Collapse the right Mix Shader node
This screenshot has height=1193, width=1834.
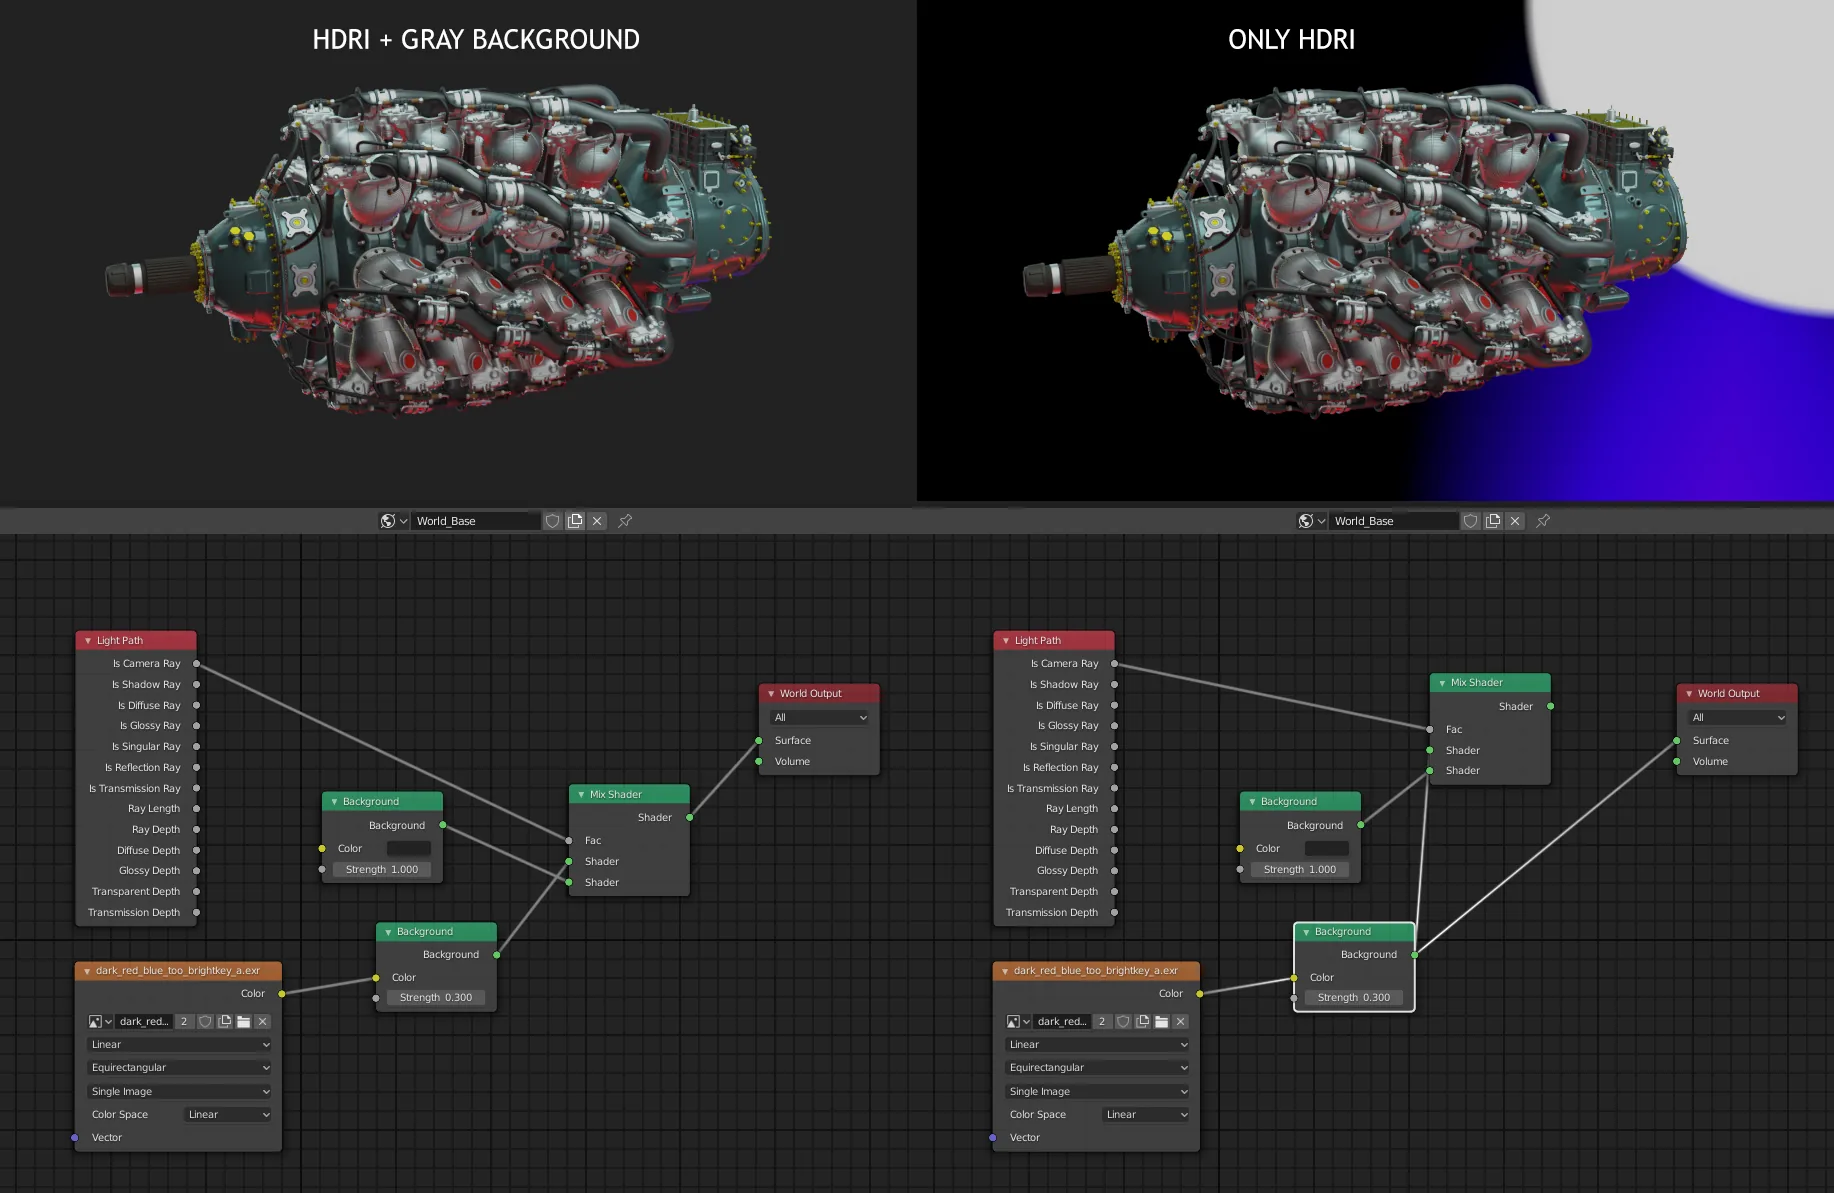click(1442, 683)
